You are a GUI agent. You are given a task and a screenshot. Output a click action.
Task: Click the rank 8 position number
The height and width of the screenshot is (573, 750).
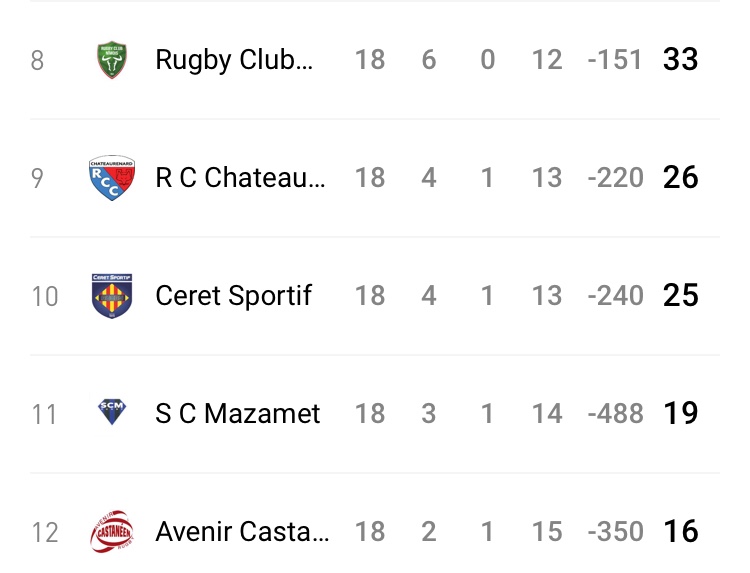click(37, 61)
